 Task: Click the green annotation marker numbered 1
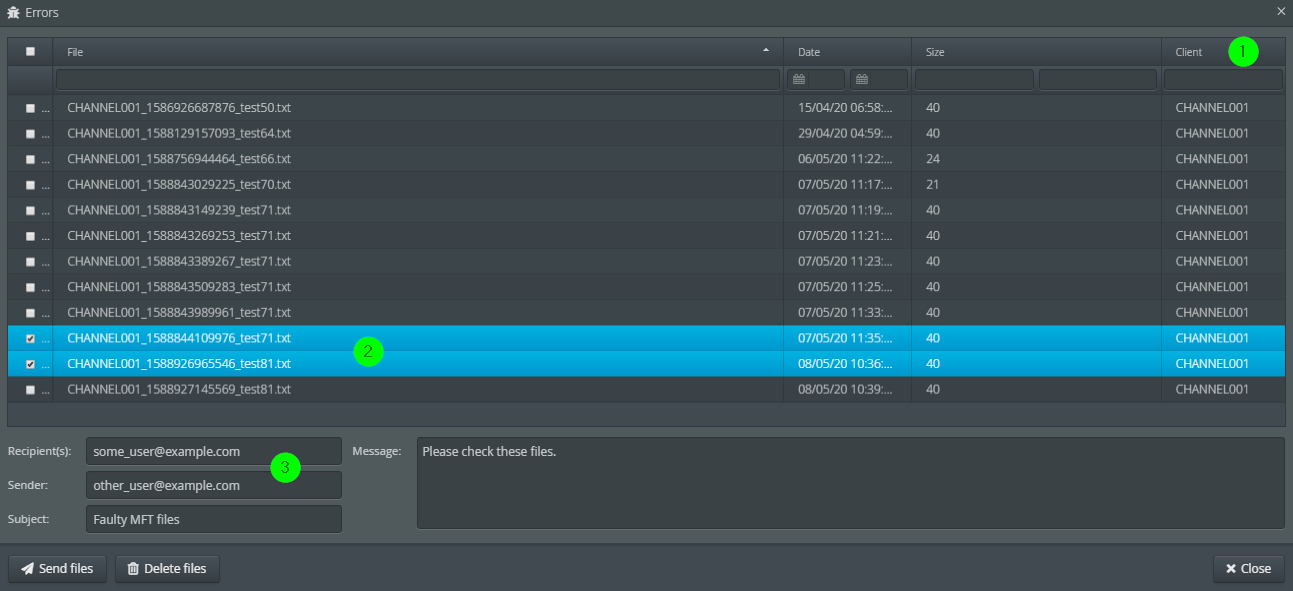pos(1243,52)
